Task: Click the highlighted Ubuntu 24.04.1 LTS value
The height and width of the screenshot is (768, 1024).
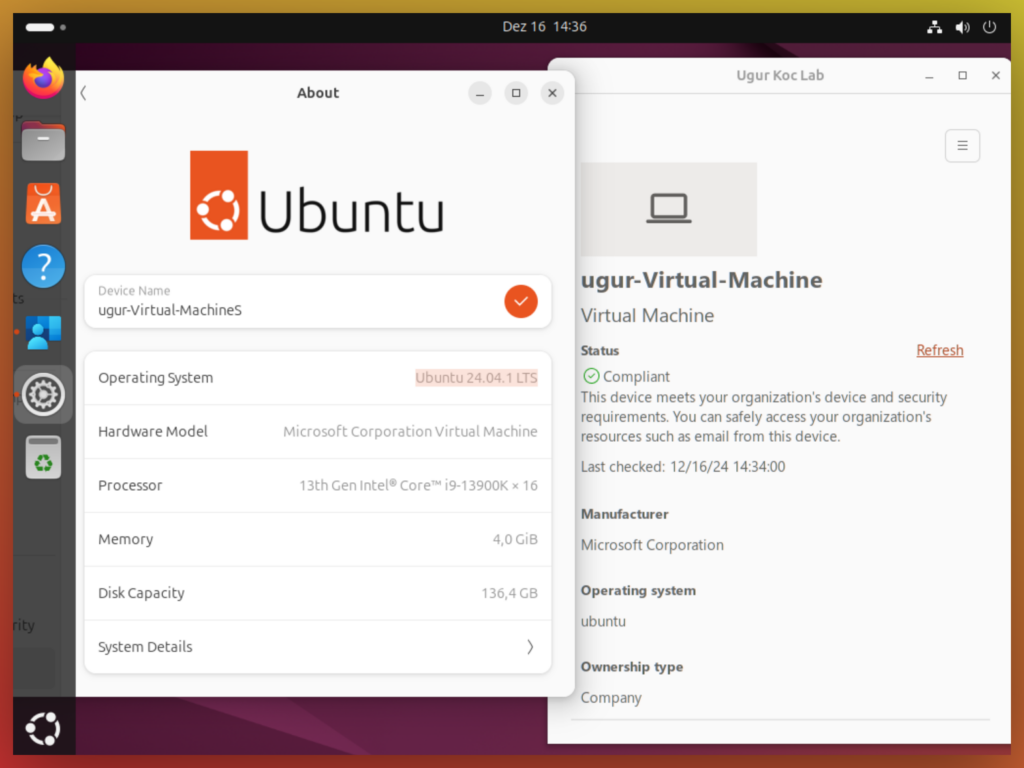Action: tap(476, 378)
